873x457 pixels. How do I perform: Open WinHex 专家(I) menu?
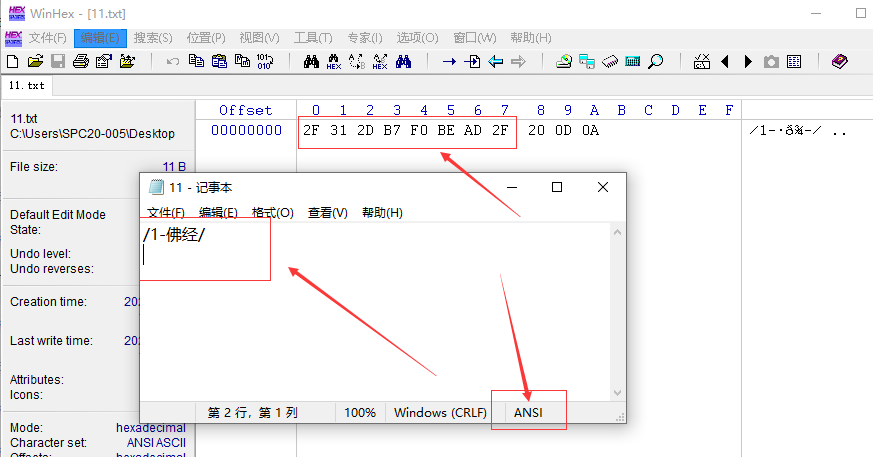[365, 38]
